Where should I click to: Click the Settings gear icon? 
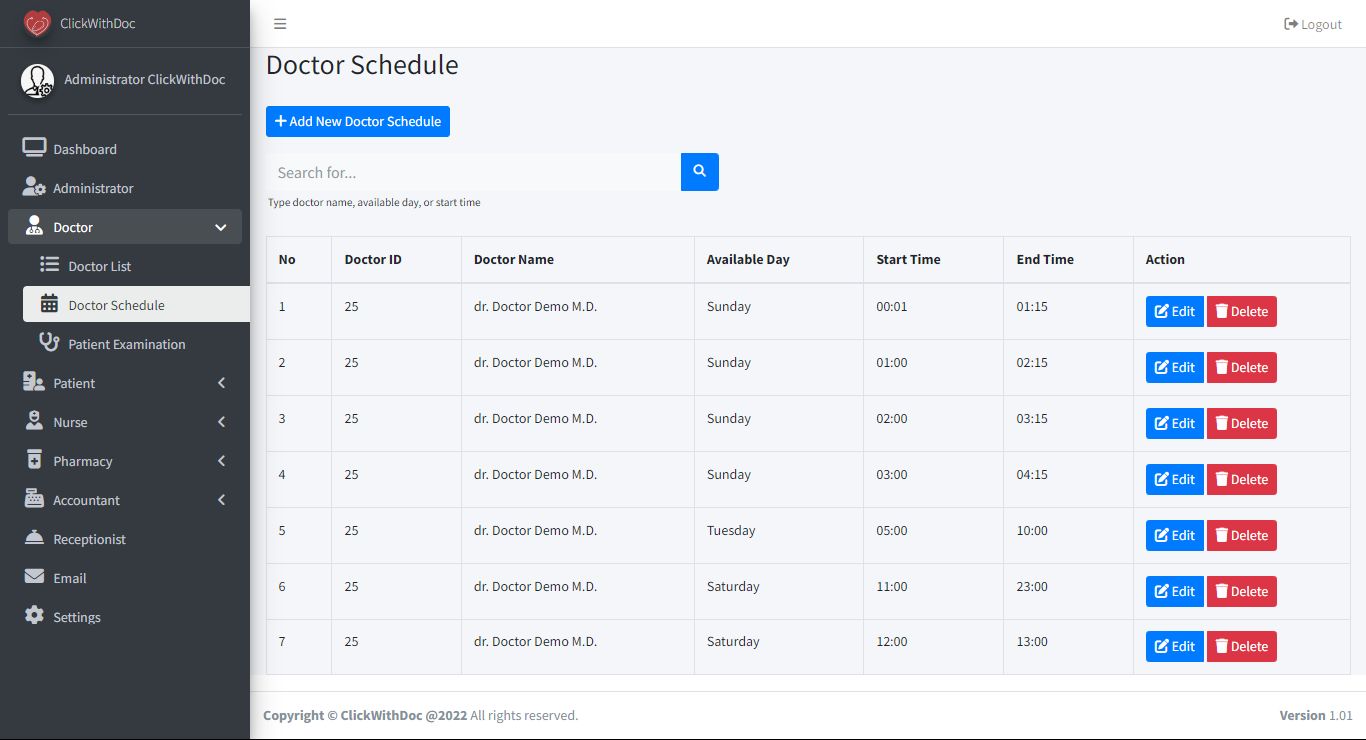[x=34, y=616]
